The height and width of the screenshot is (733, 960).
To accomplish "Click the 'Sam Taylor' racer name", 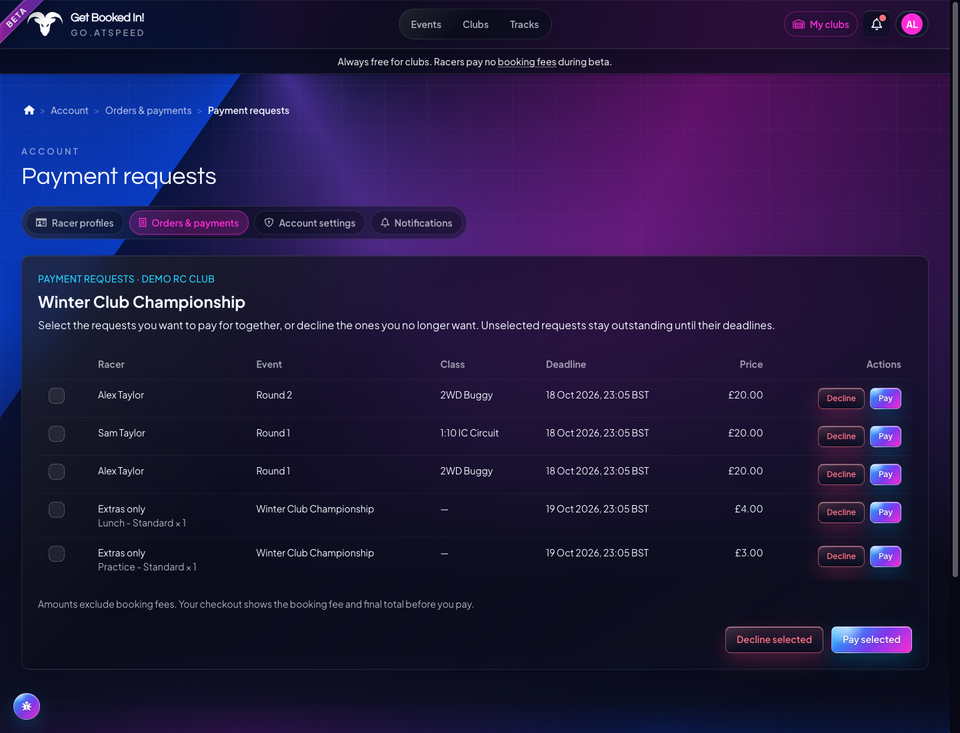I will [x=121, y=433].
